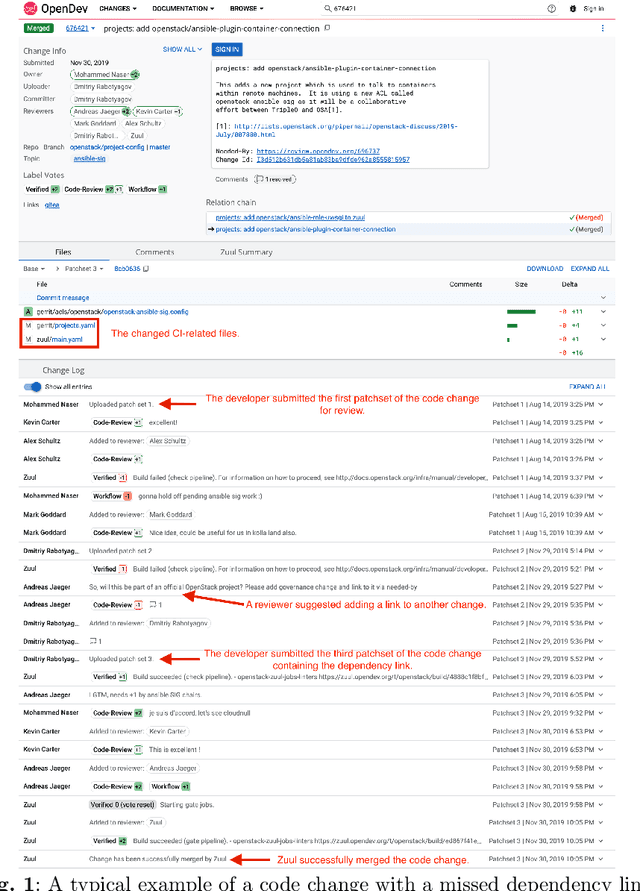Click EXPAND ALL above the file list

tap(589, 269)
